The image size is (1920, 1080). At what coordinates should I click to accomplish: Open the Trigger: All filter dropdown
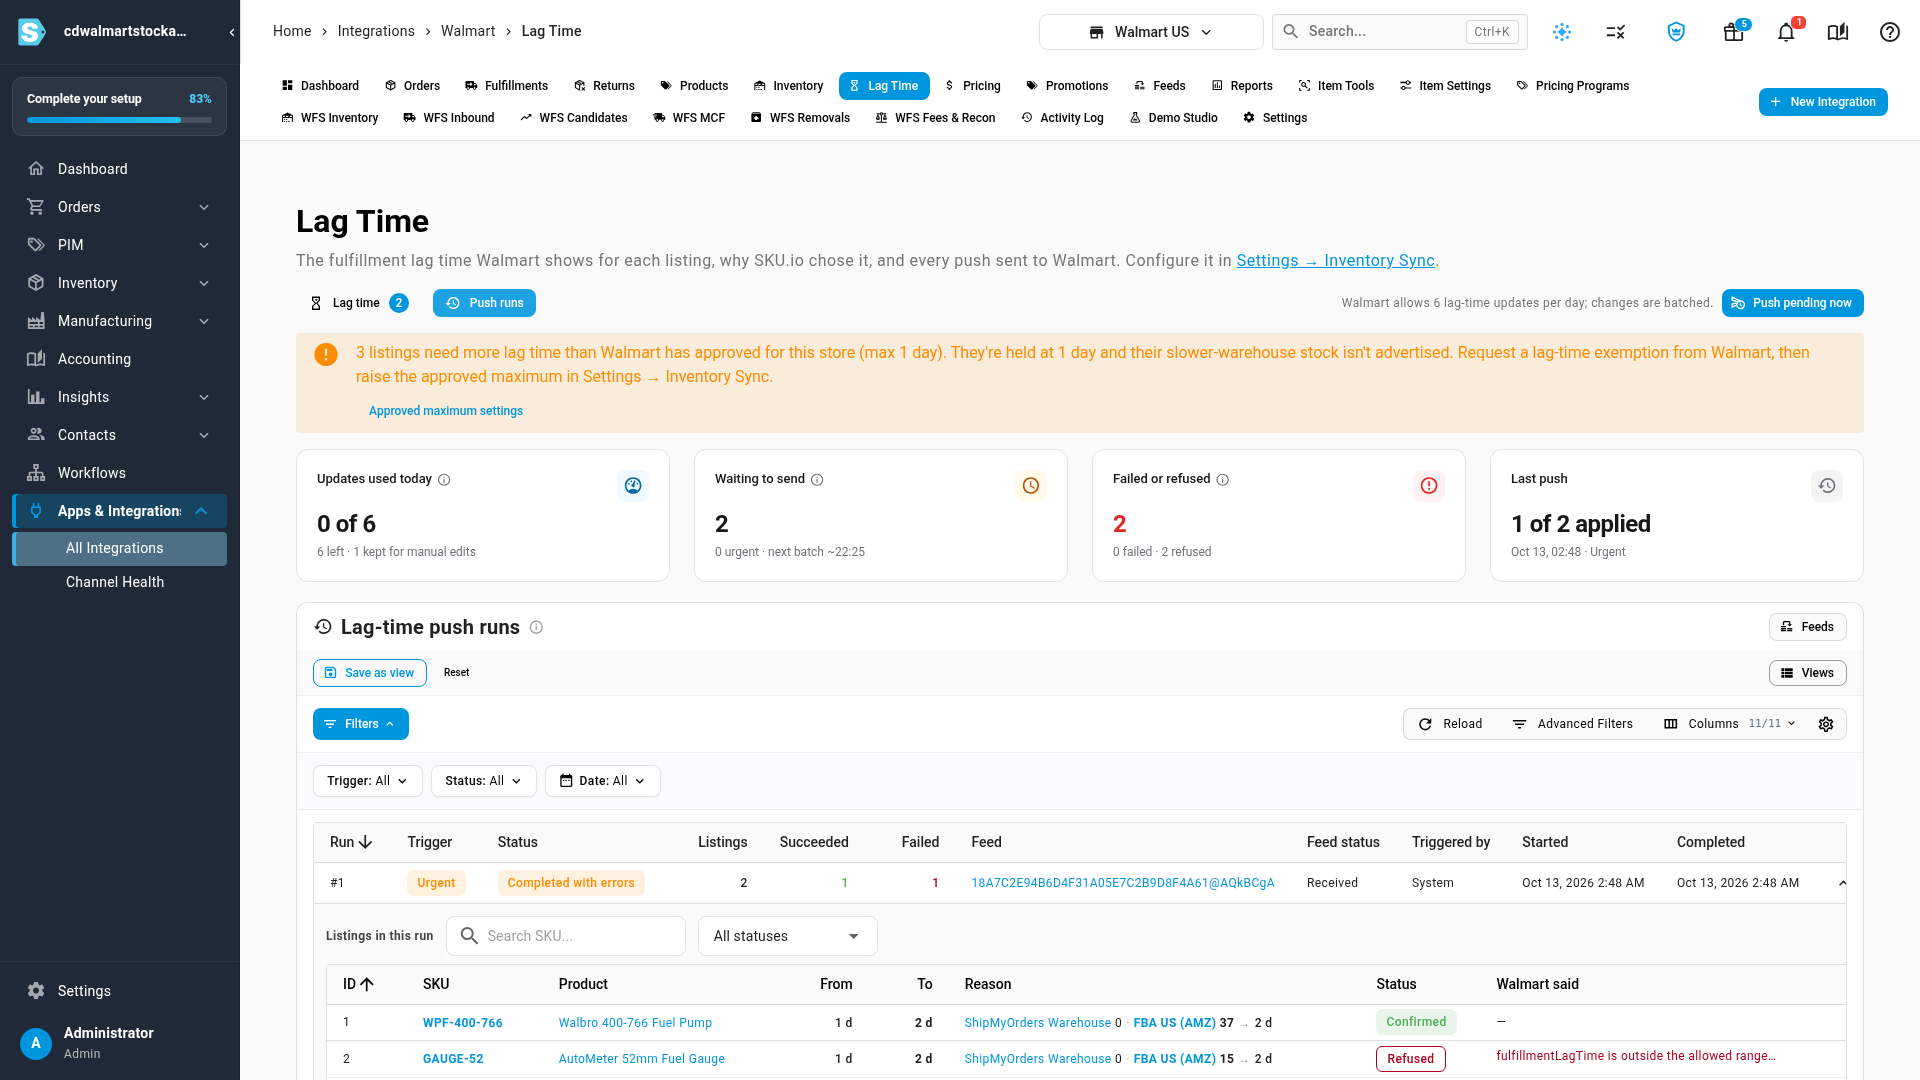368,781
